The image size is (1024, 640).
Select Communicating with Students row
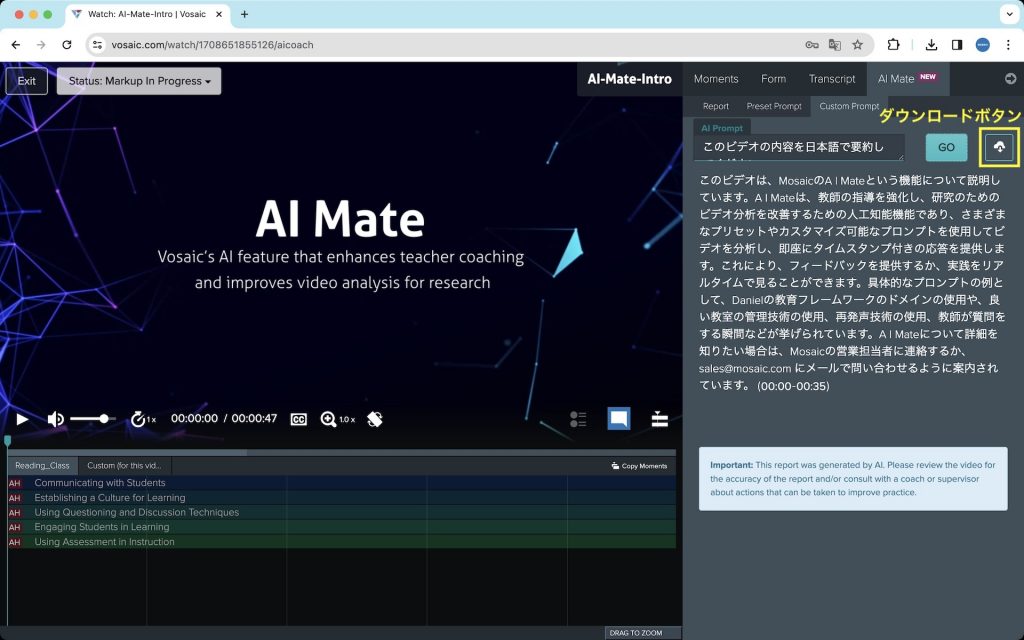tap(342, 483)
